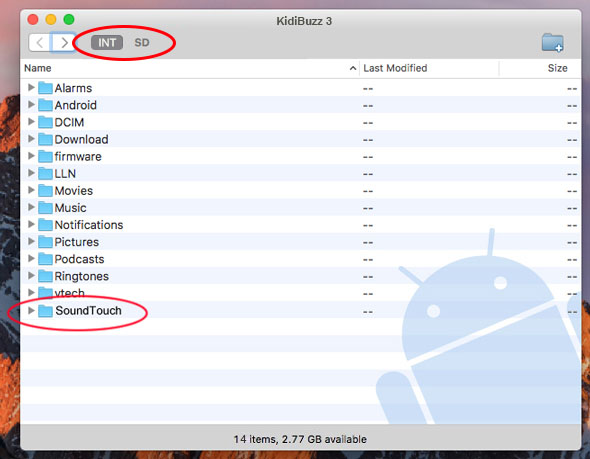Image resolution: width=590 pixels, height=459 pixels.
Task: Select the Pictures folder icon
Action: point(45,242)
